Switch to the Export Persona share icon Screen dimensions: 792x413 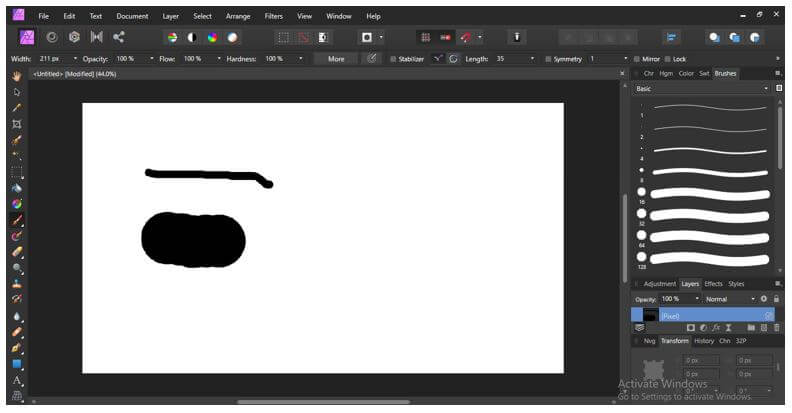pos(119,37)
